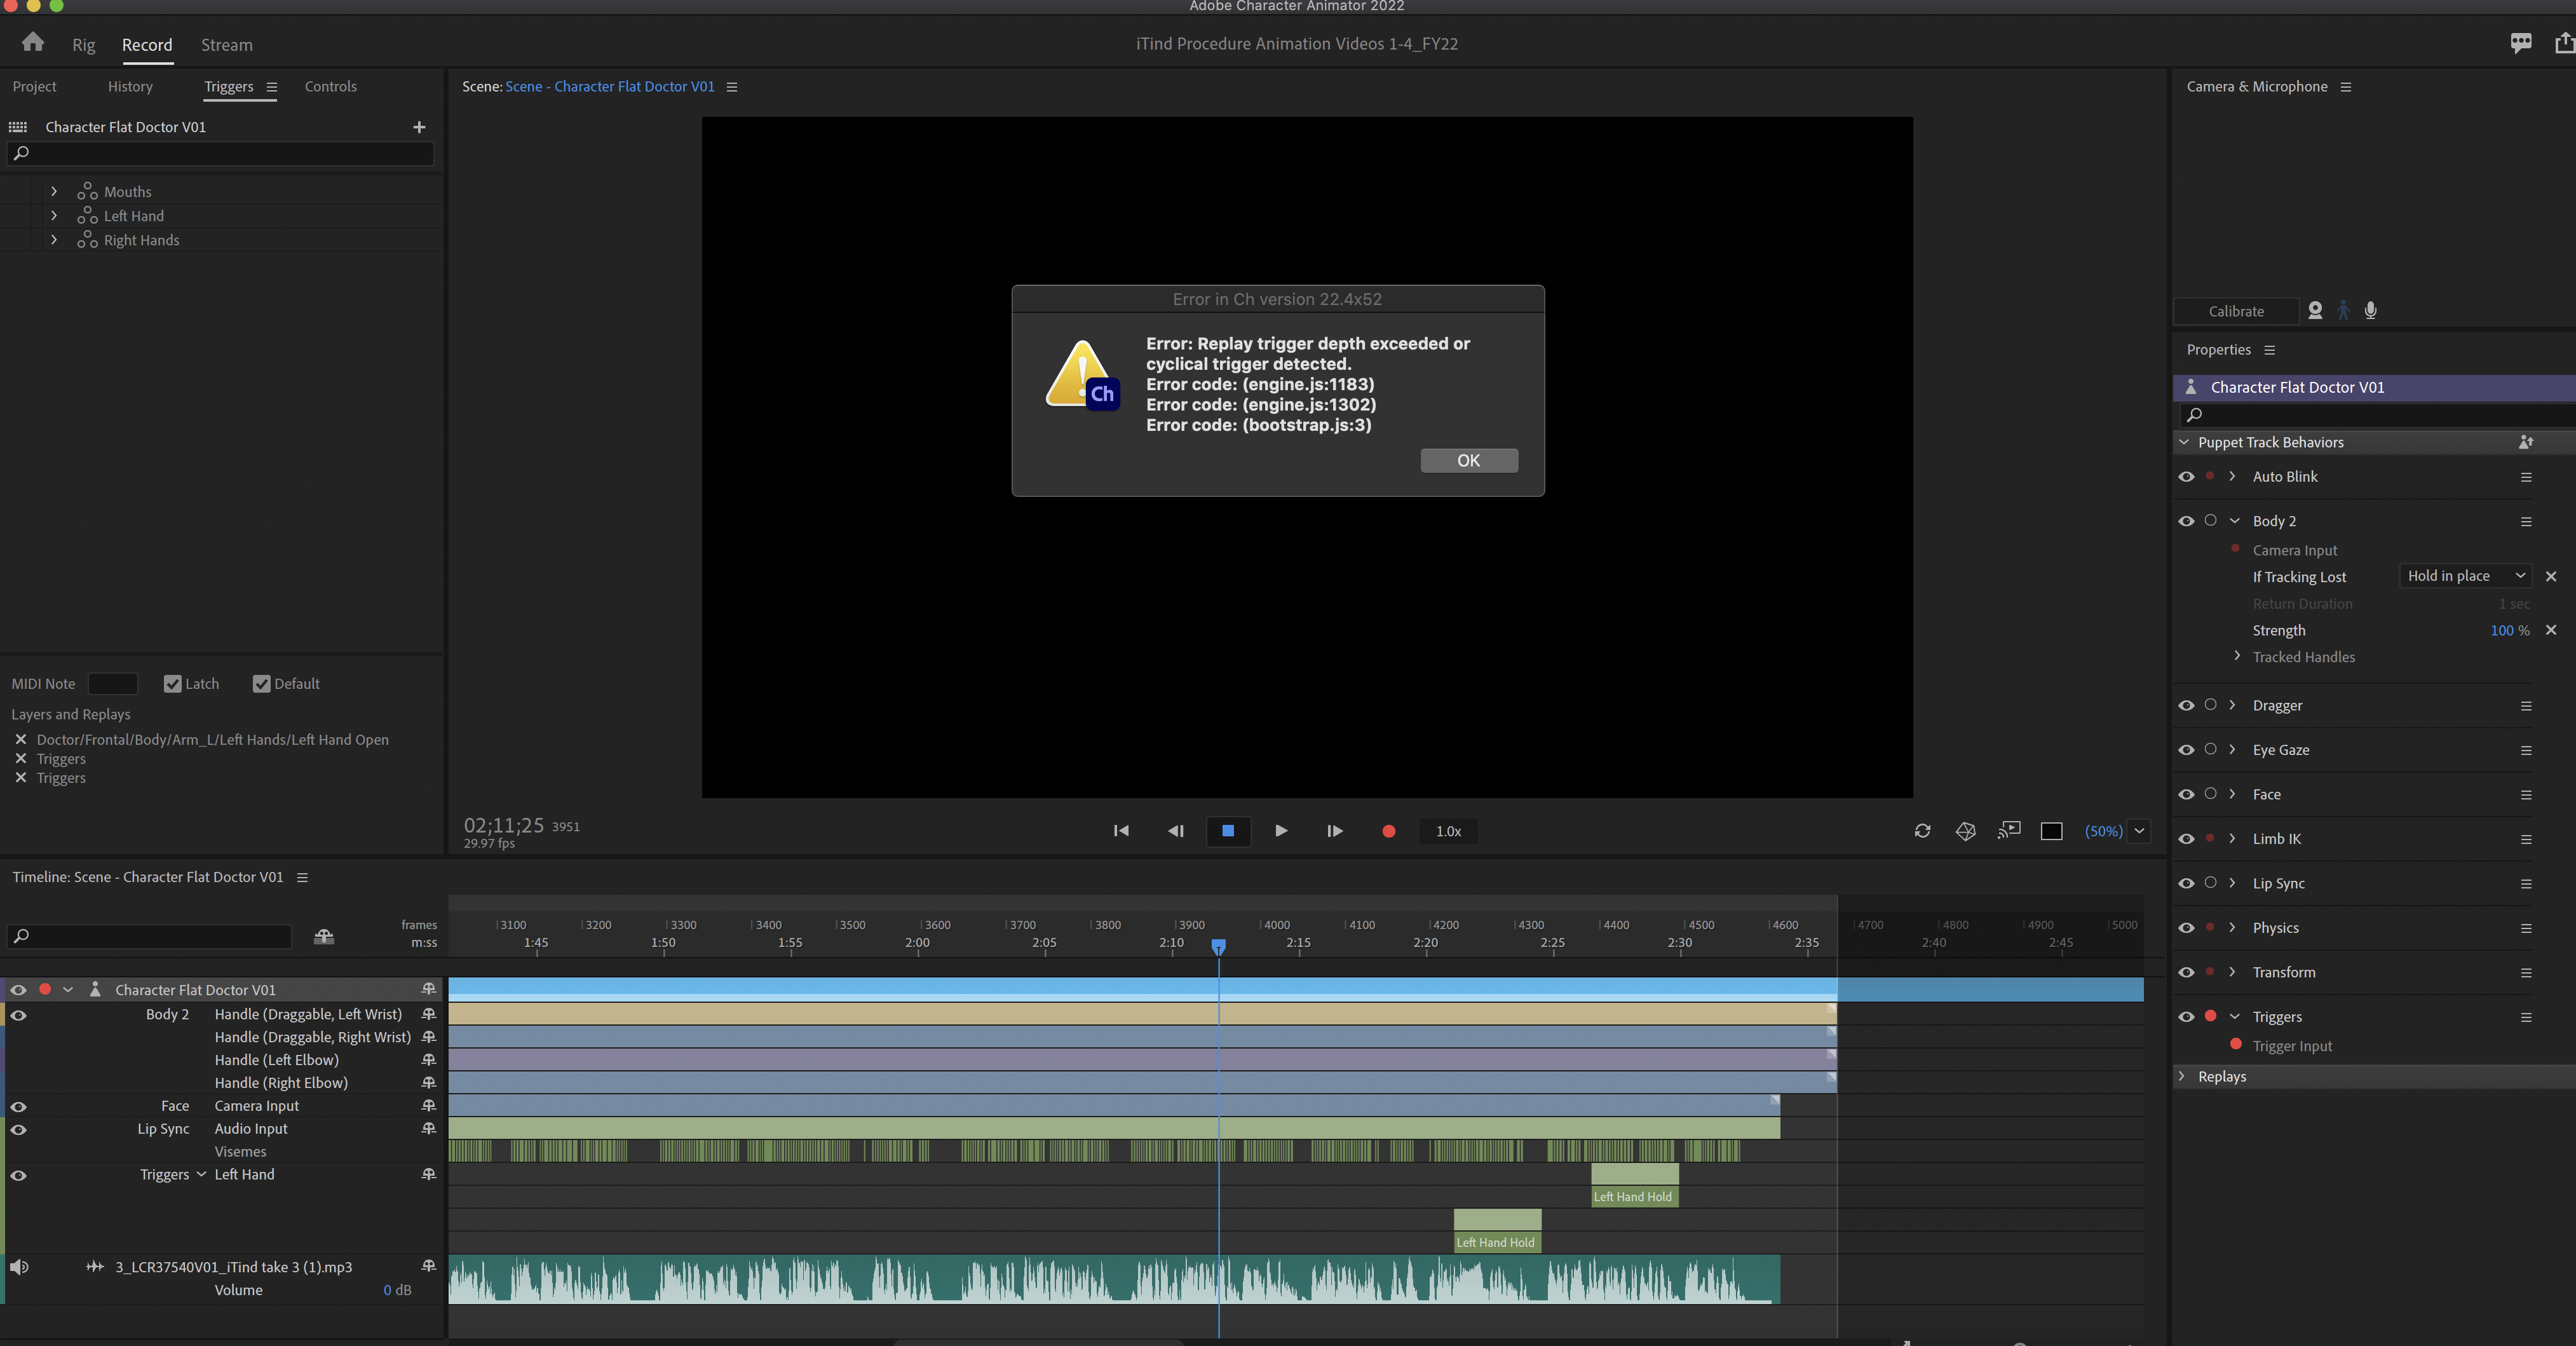This screenshot has height=1346, width=2576.
Task: Click the magnetic snapping icon next to timeline search
Action: (324, 937)
